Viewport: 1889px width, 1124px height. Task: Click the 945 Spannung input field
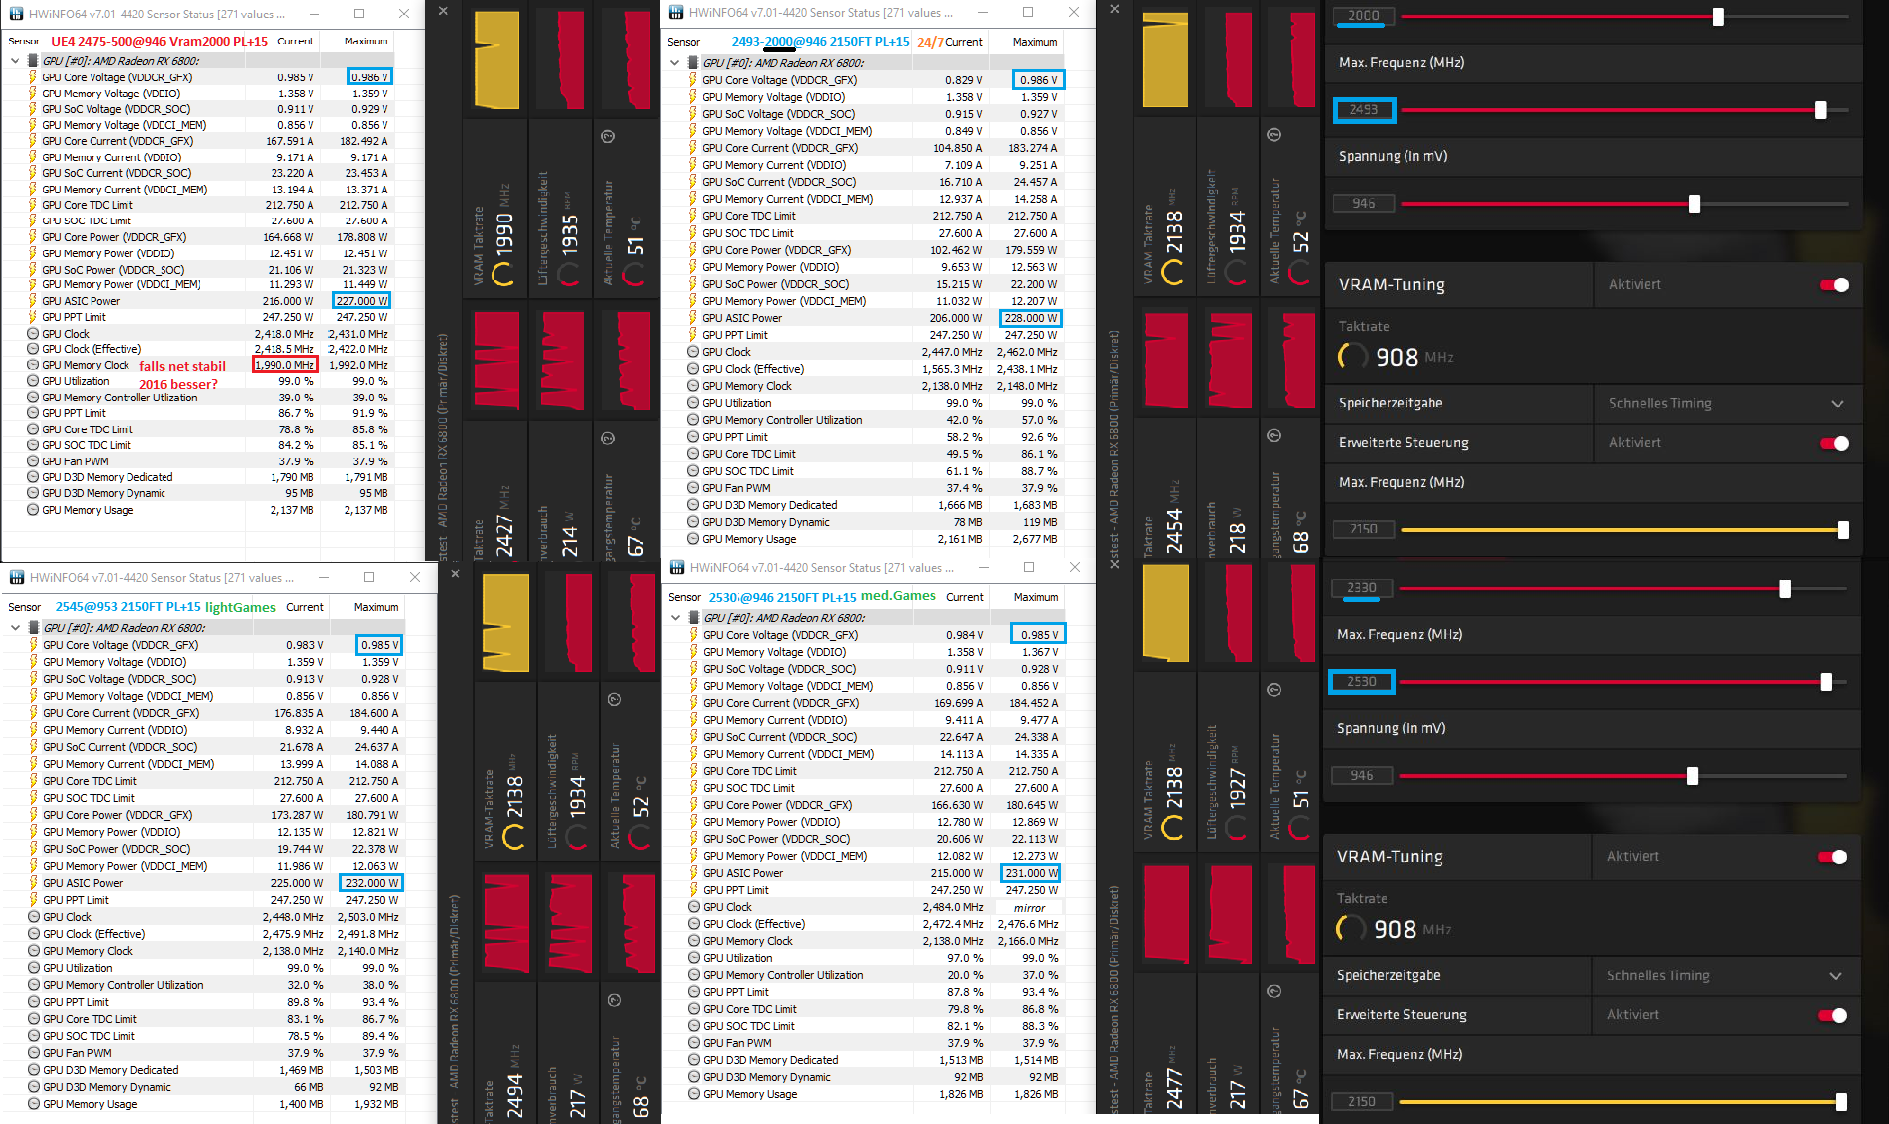1364,204
